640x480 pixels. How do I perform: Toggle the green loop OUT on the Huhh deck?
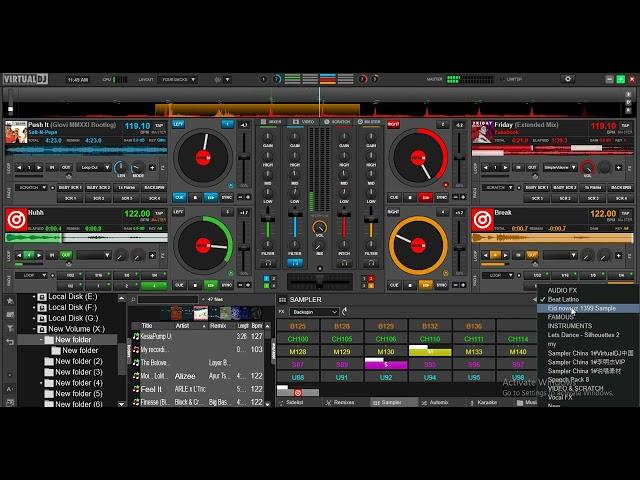pyautogui.click(x=66, y=255)
